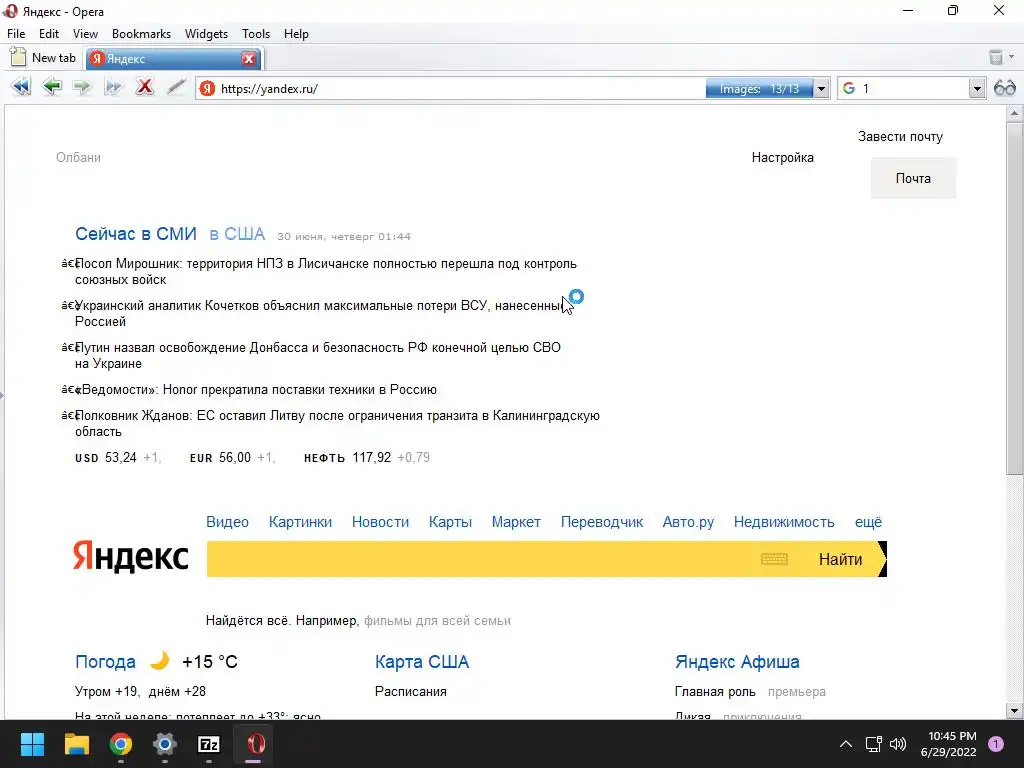
Task: Open the closed tabs trash can icon
Action: click(995, 57)
